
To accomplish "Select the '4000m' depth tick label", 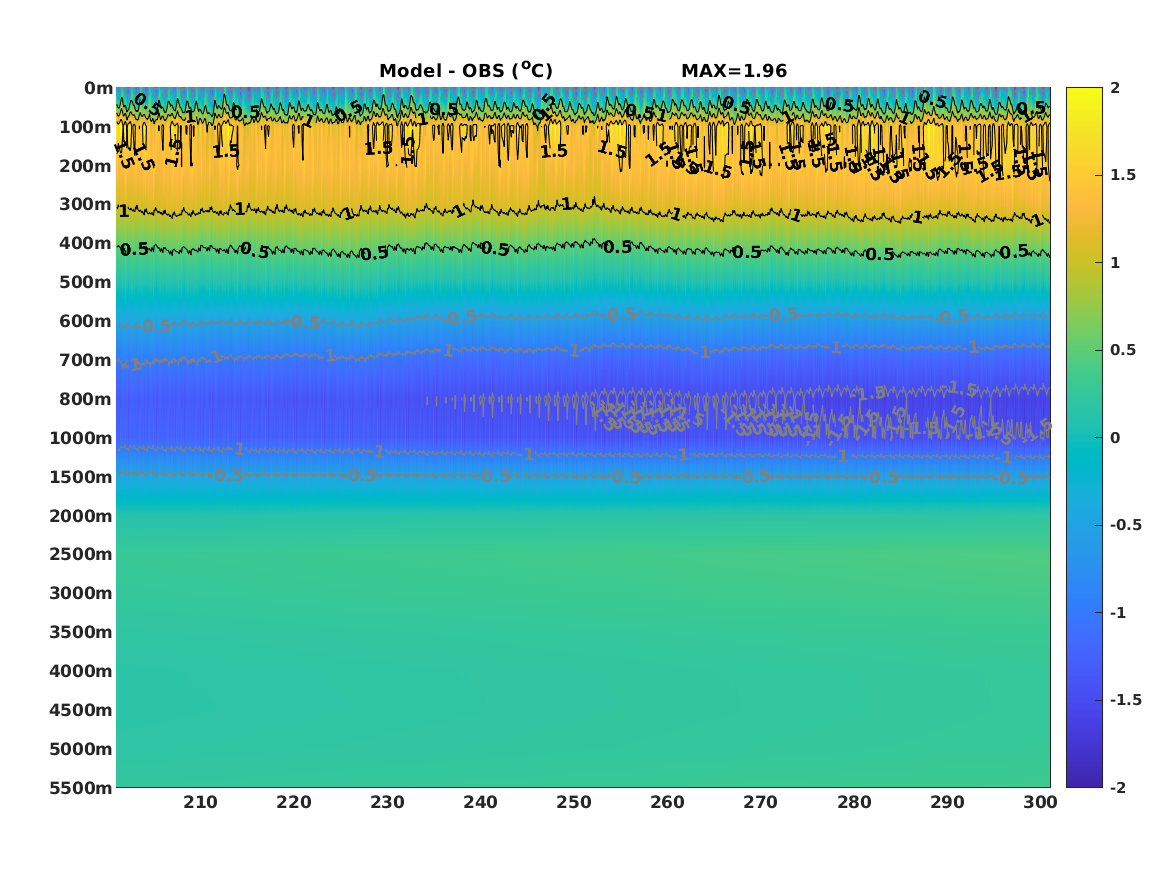I will coord(81,671).
